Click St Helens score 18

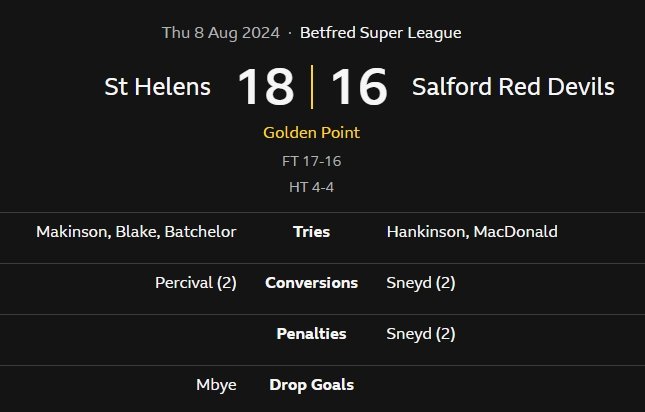tap(266, 87)
